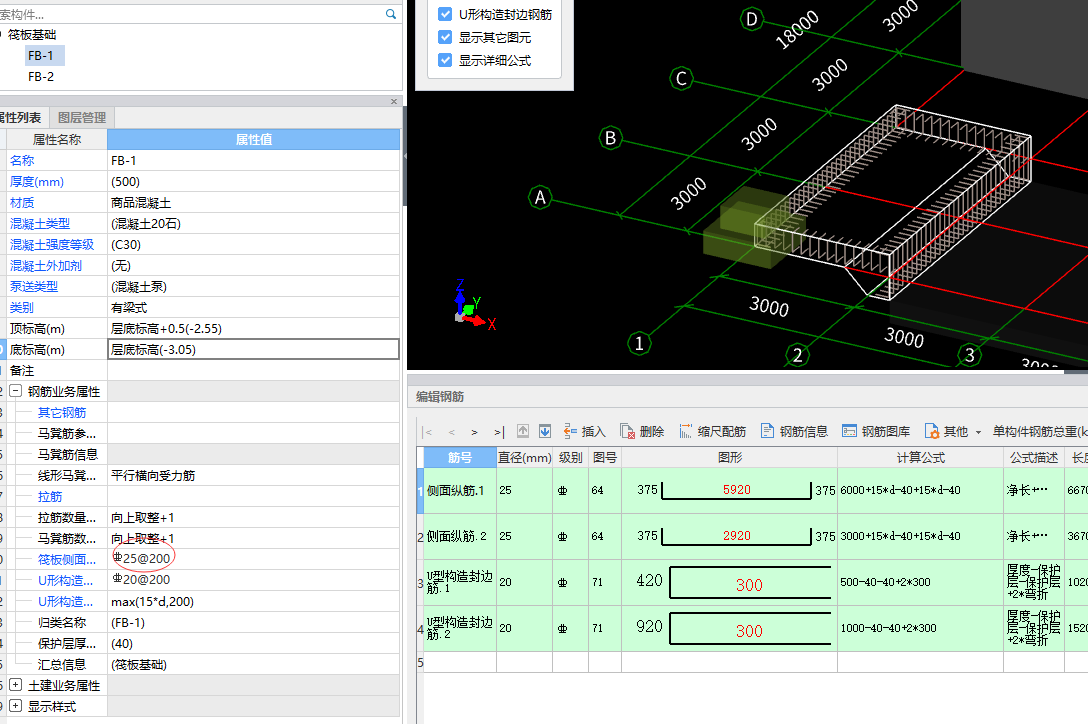The height and width of the screenshot is (724, 1088).
Task: Click the search magnifier icon
Action: click(x=391, y=13)
